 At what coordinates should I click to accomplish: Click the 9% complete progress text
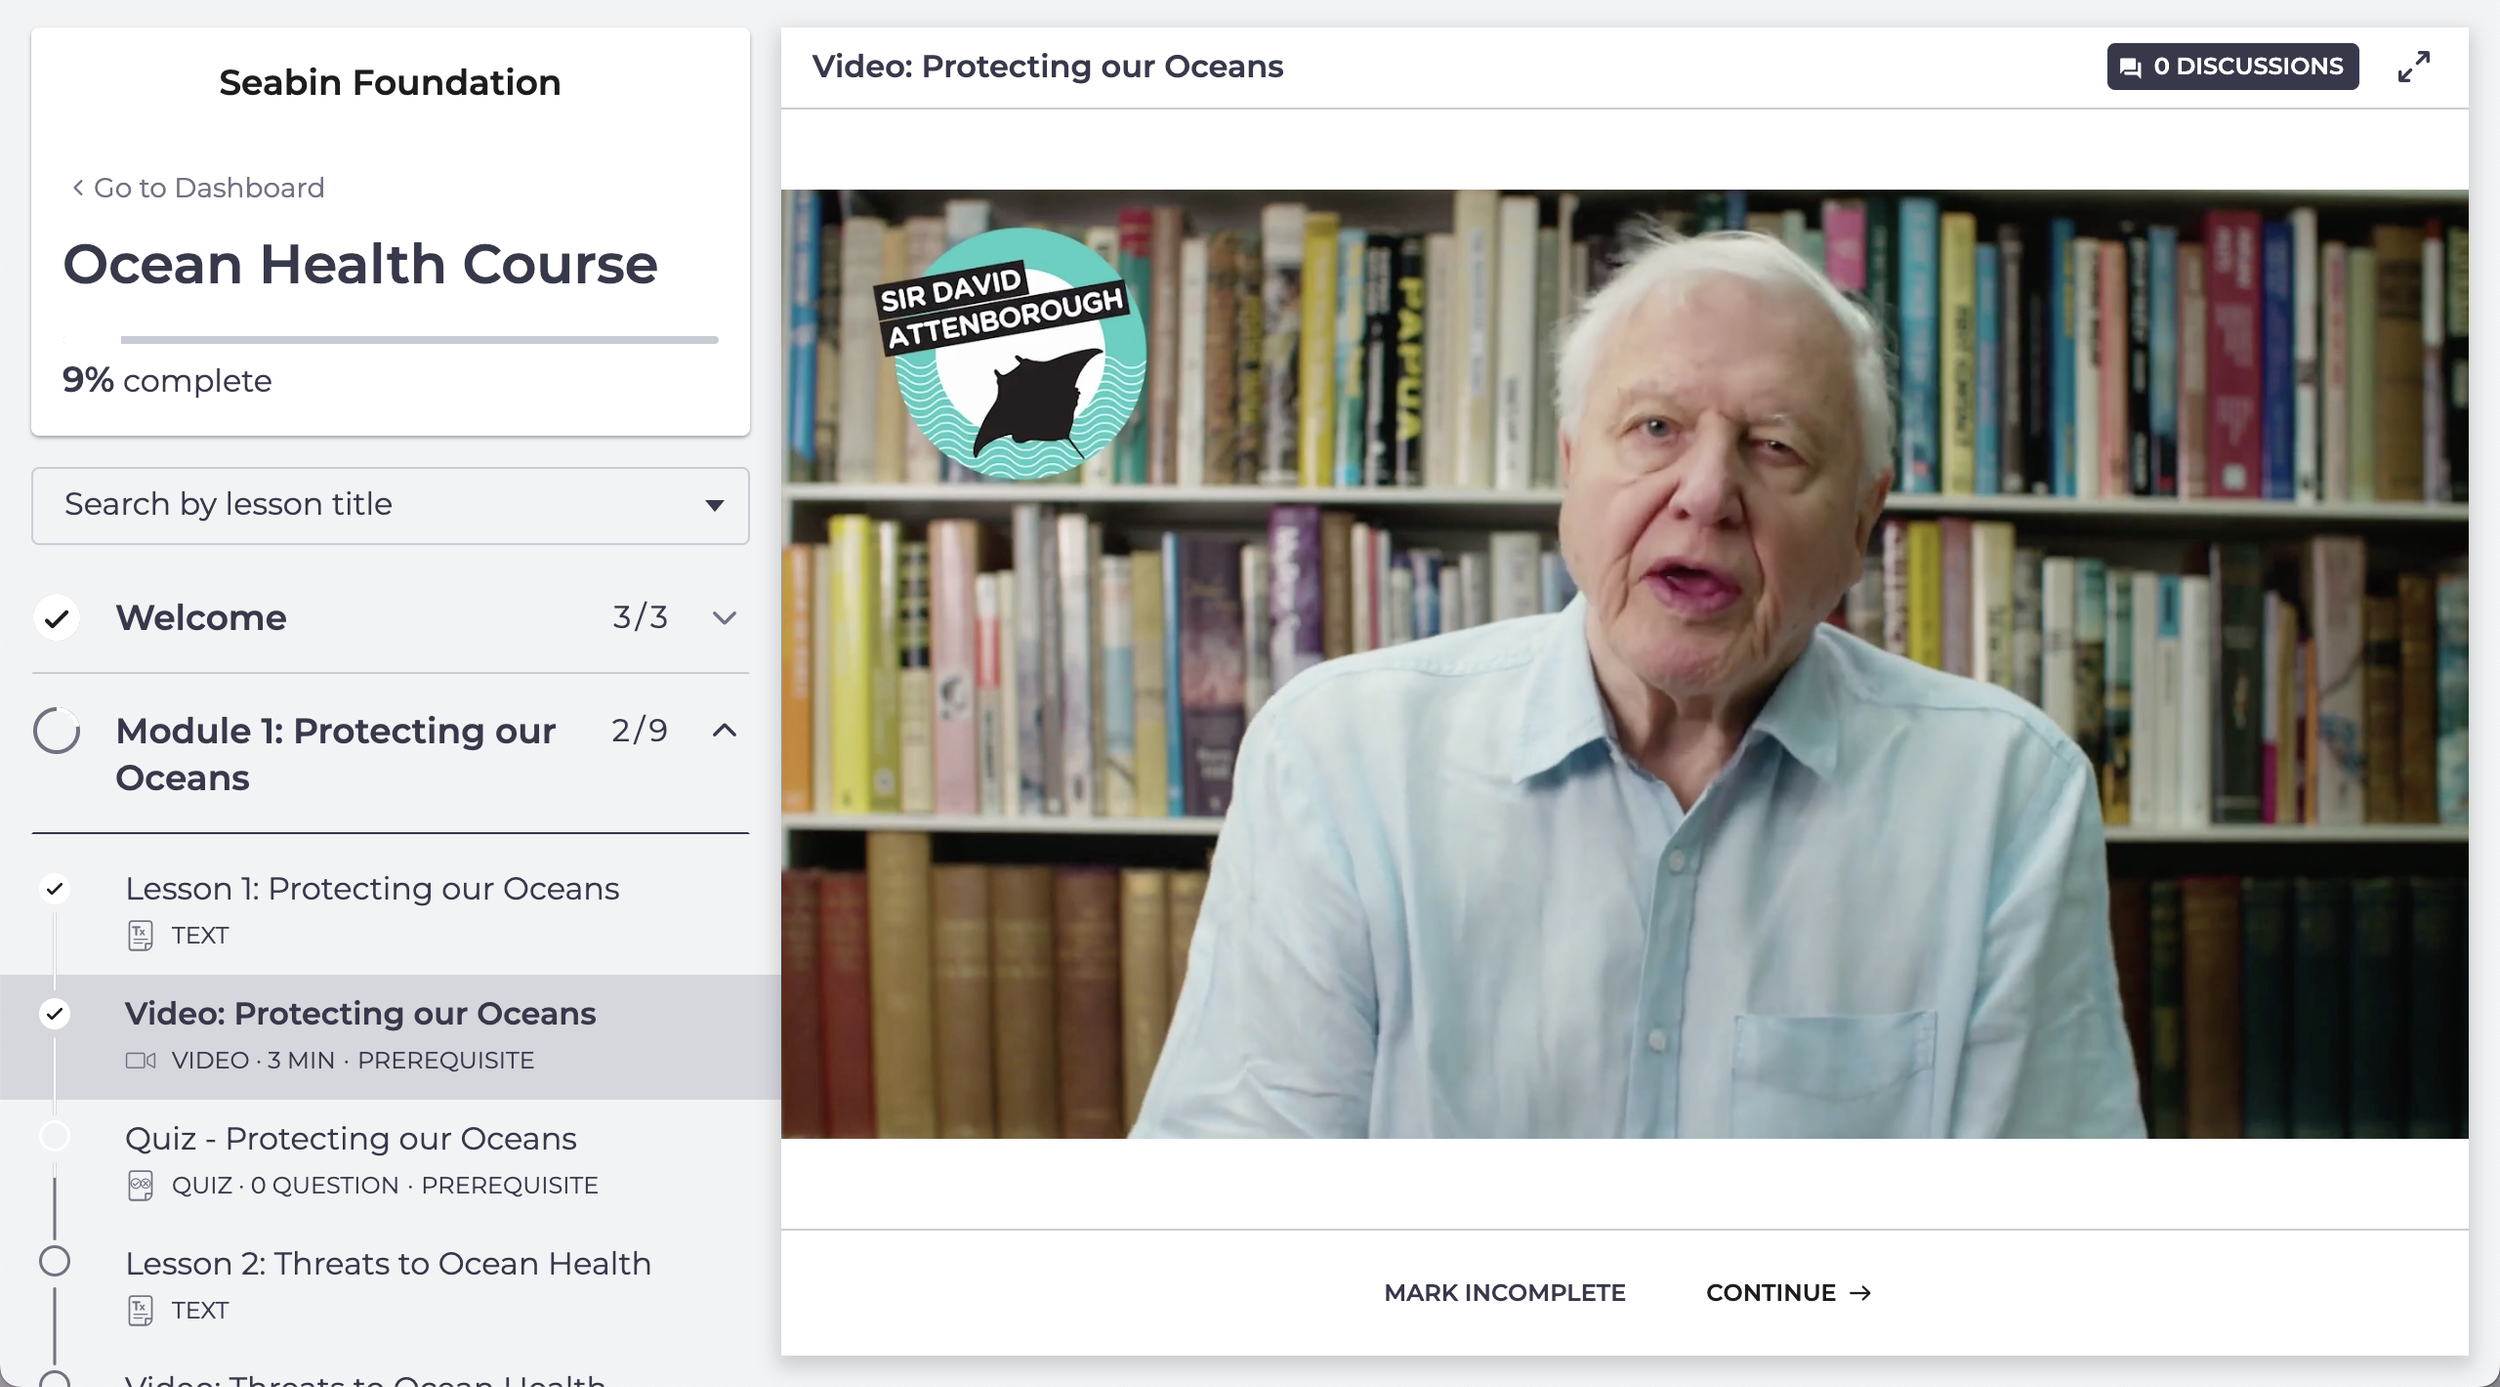pos(167,381)
